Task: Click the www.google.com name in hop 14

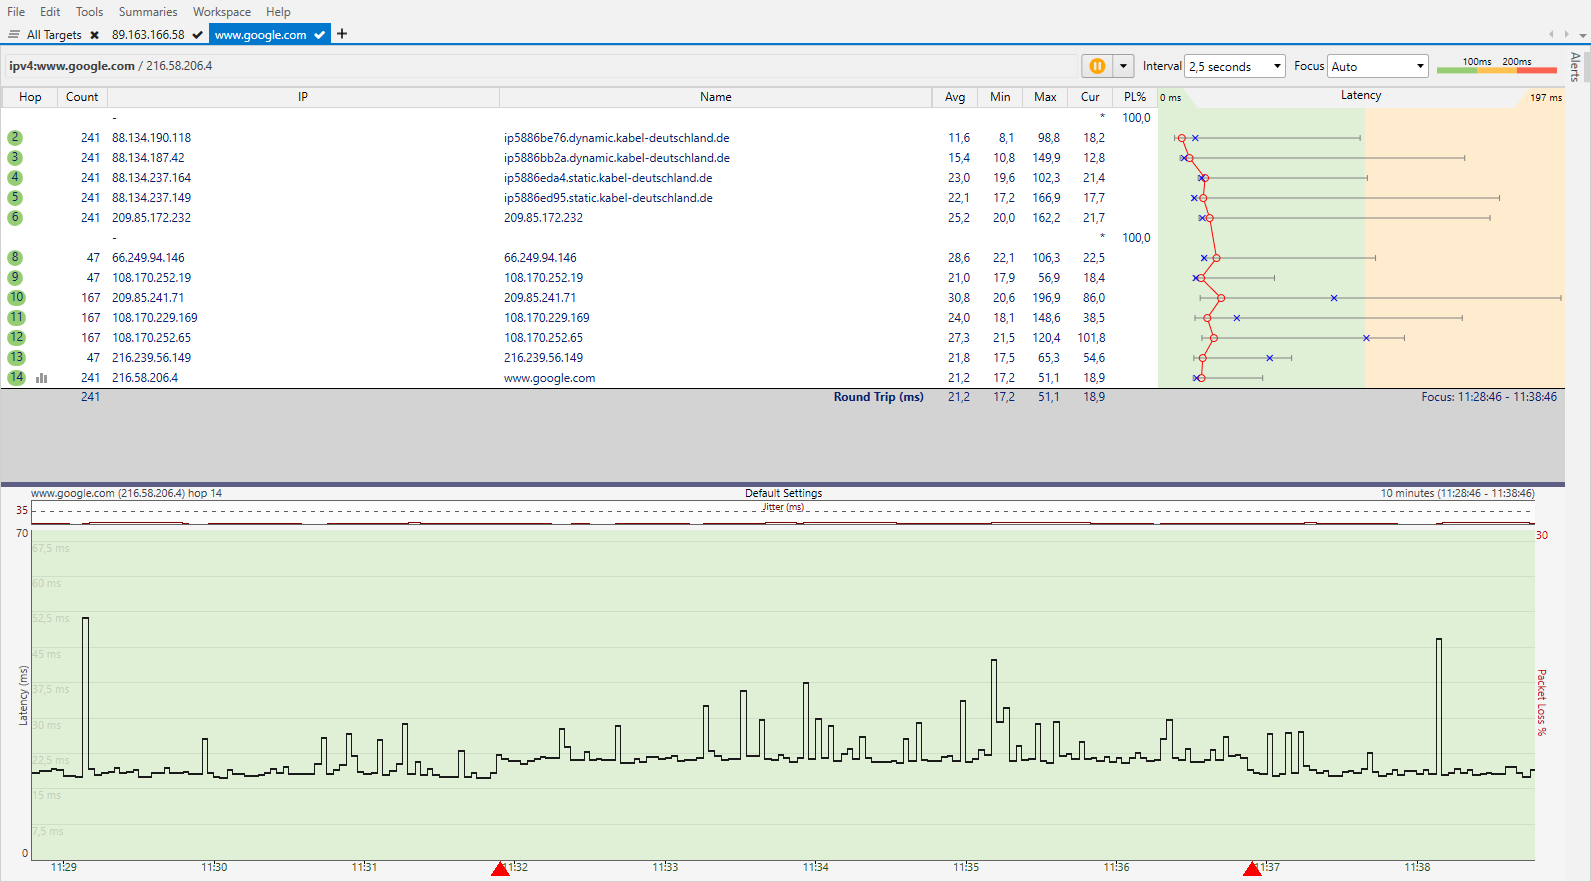Action: coord(550,378)
